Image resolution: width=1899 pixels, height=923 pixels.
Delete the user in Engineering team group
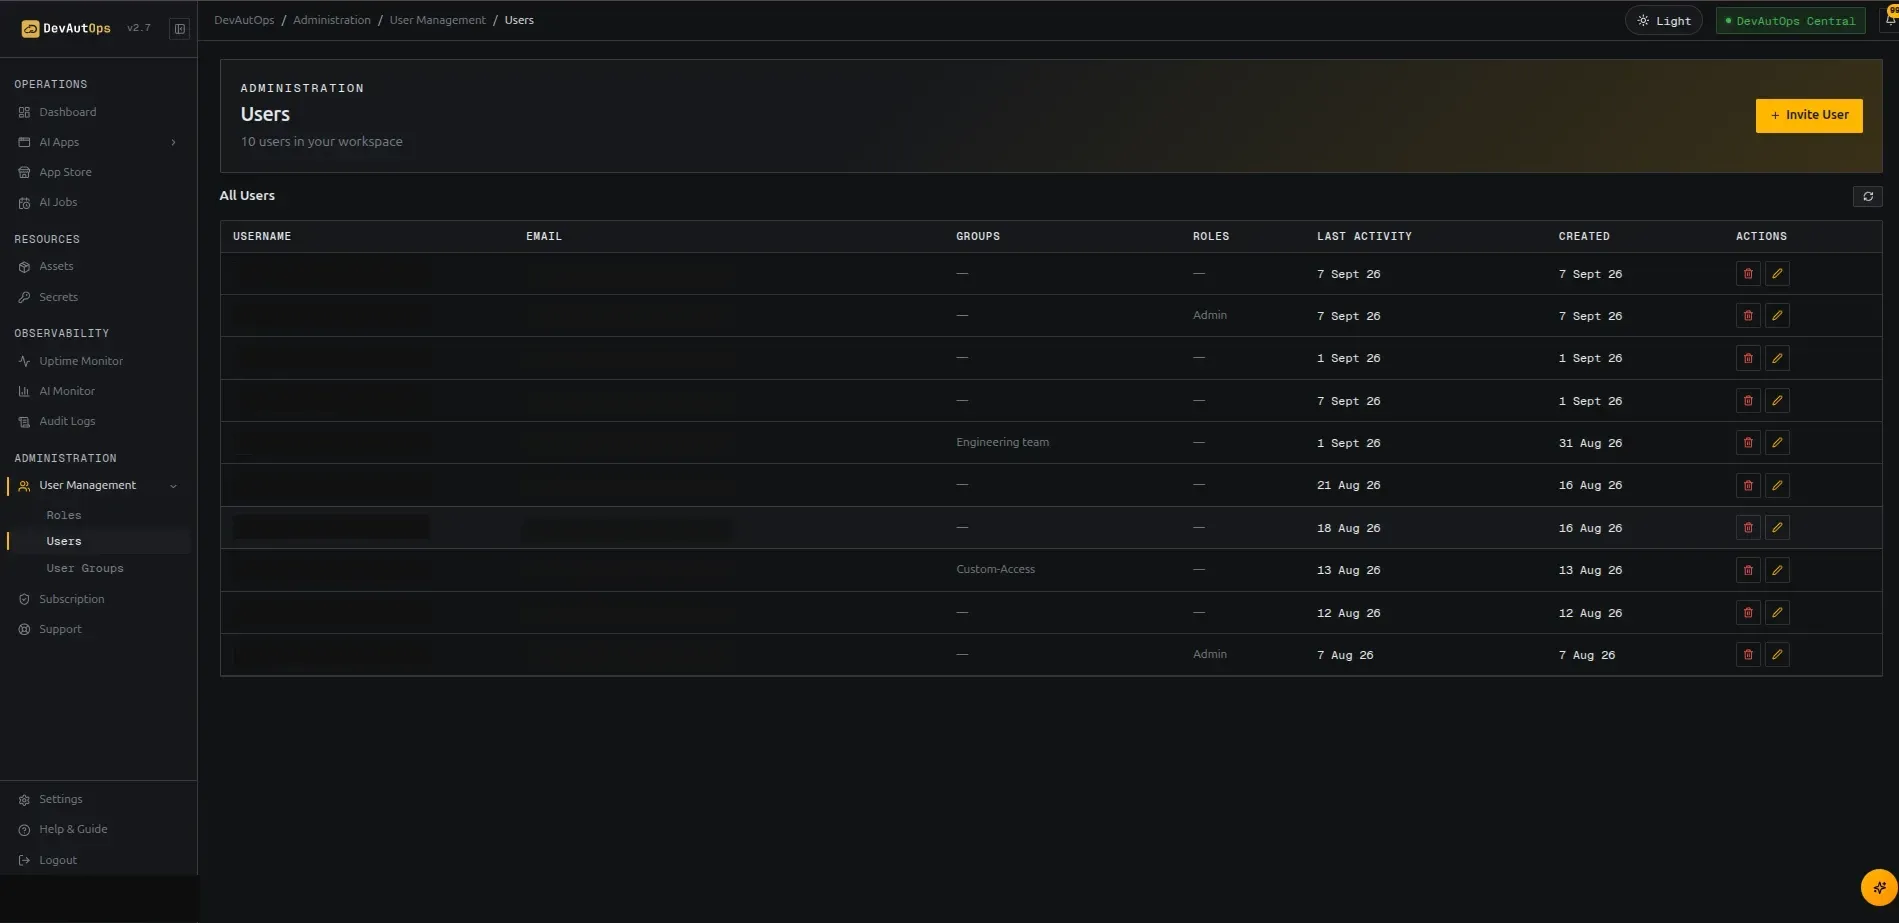coord(1748,443)
